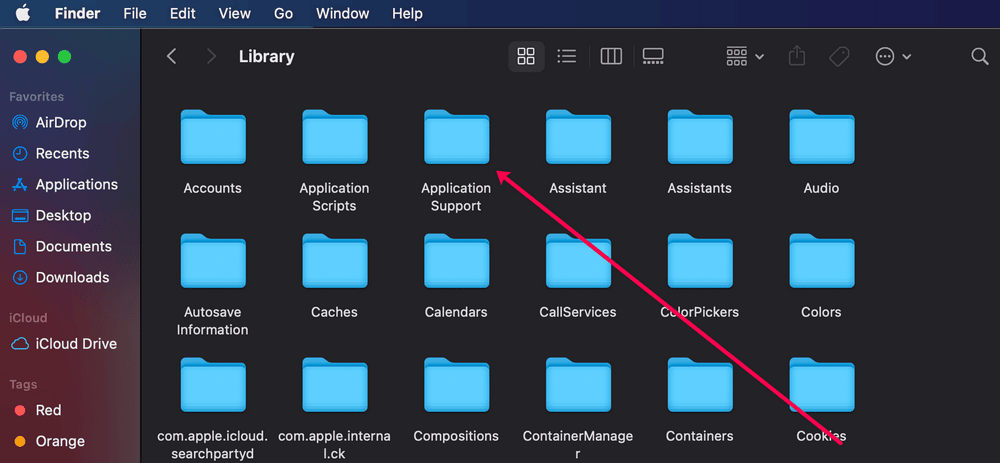Open the View menu

(x=234, y=14)
